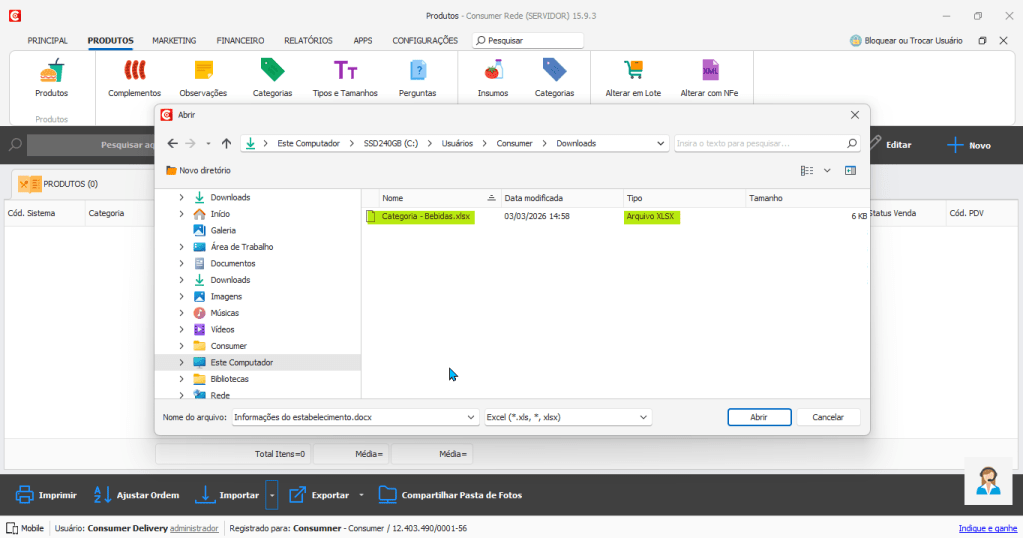Open the Importar dropdown arrow
Image resolution: width=1023 pixels, height=538 pixels.
click(271, 495)
